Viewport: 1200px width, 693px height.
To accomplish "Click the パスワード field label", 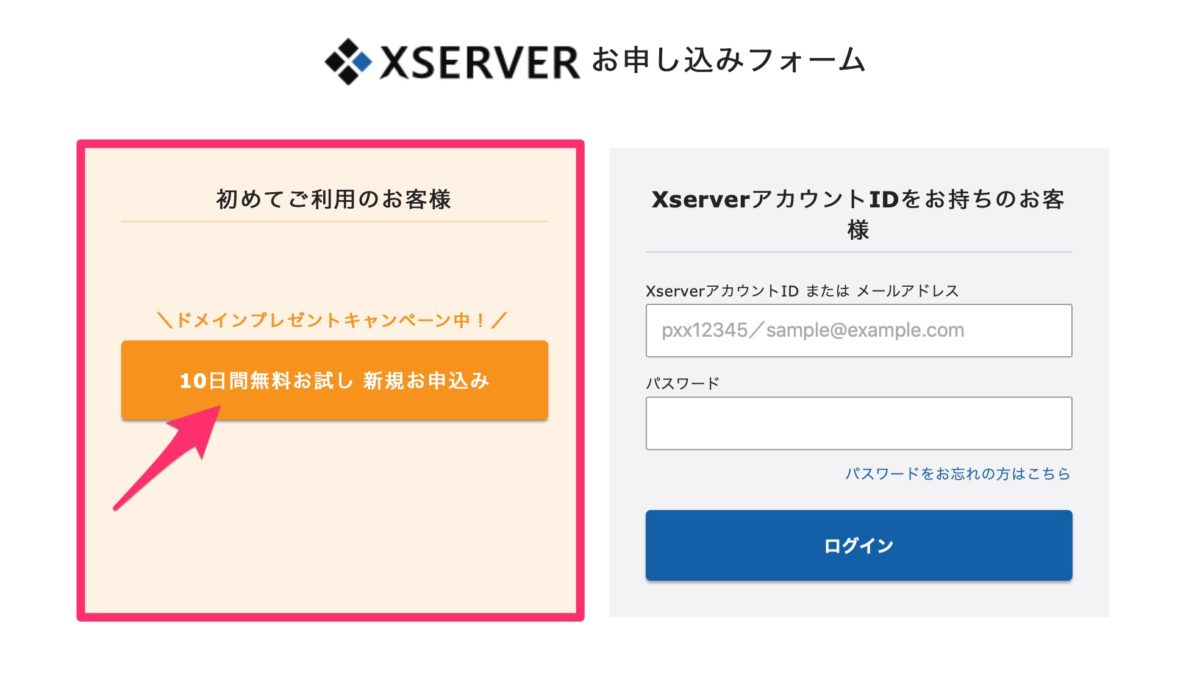I will 683,383.
